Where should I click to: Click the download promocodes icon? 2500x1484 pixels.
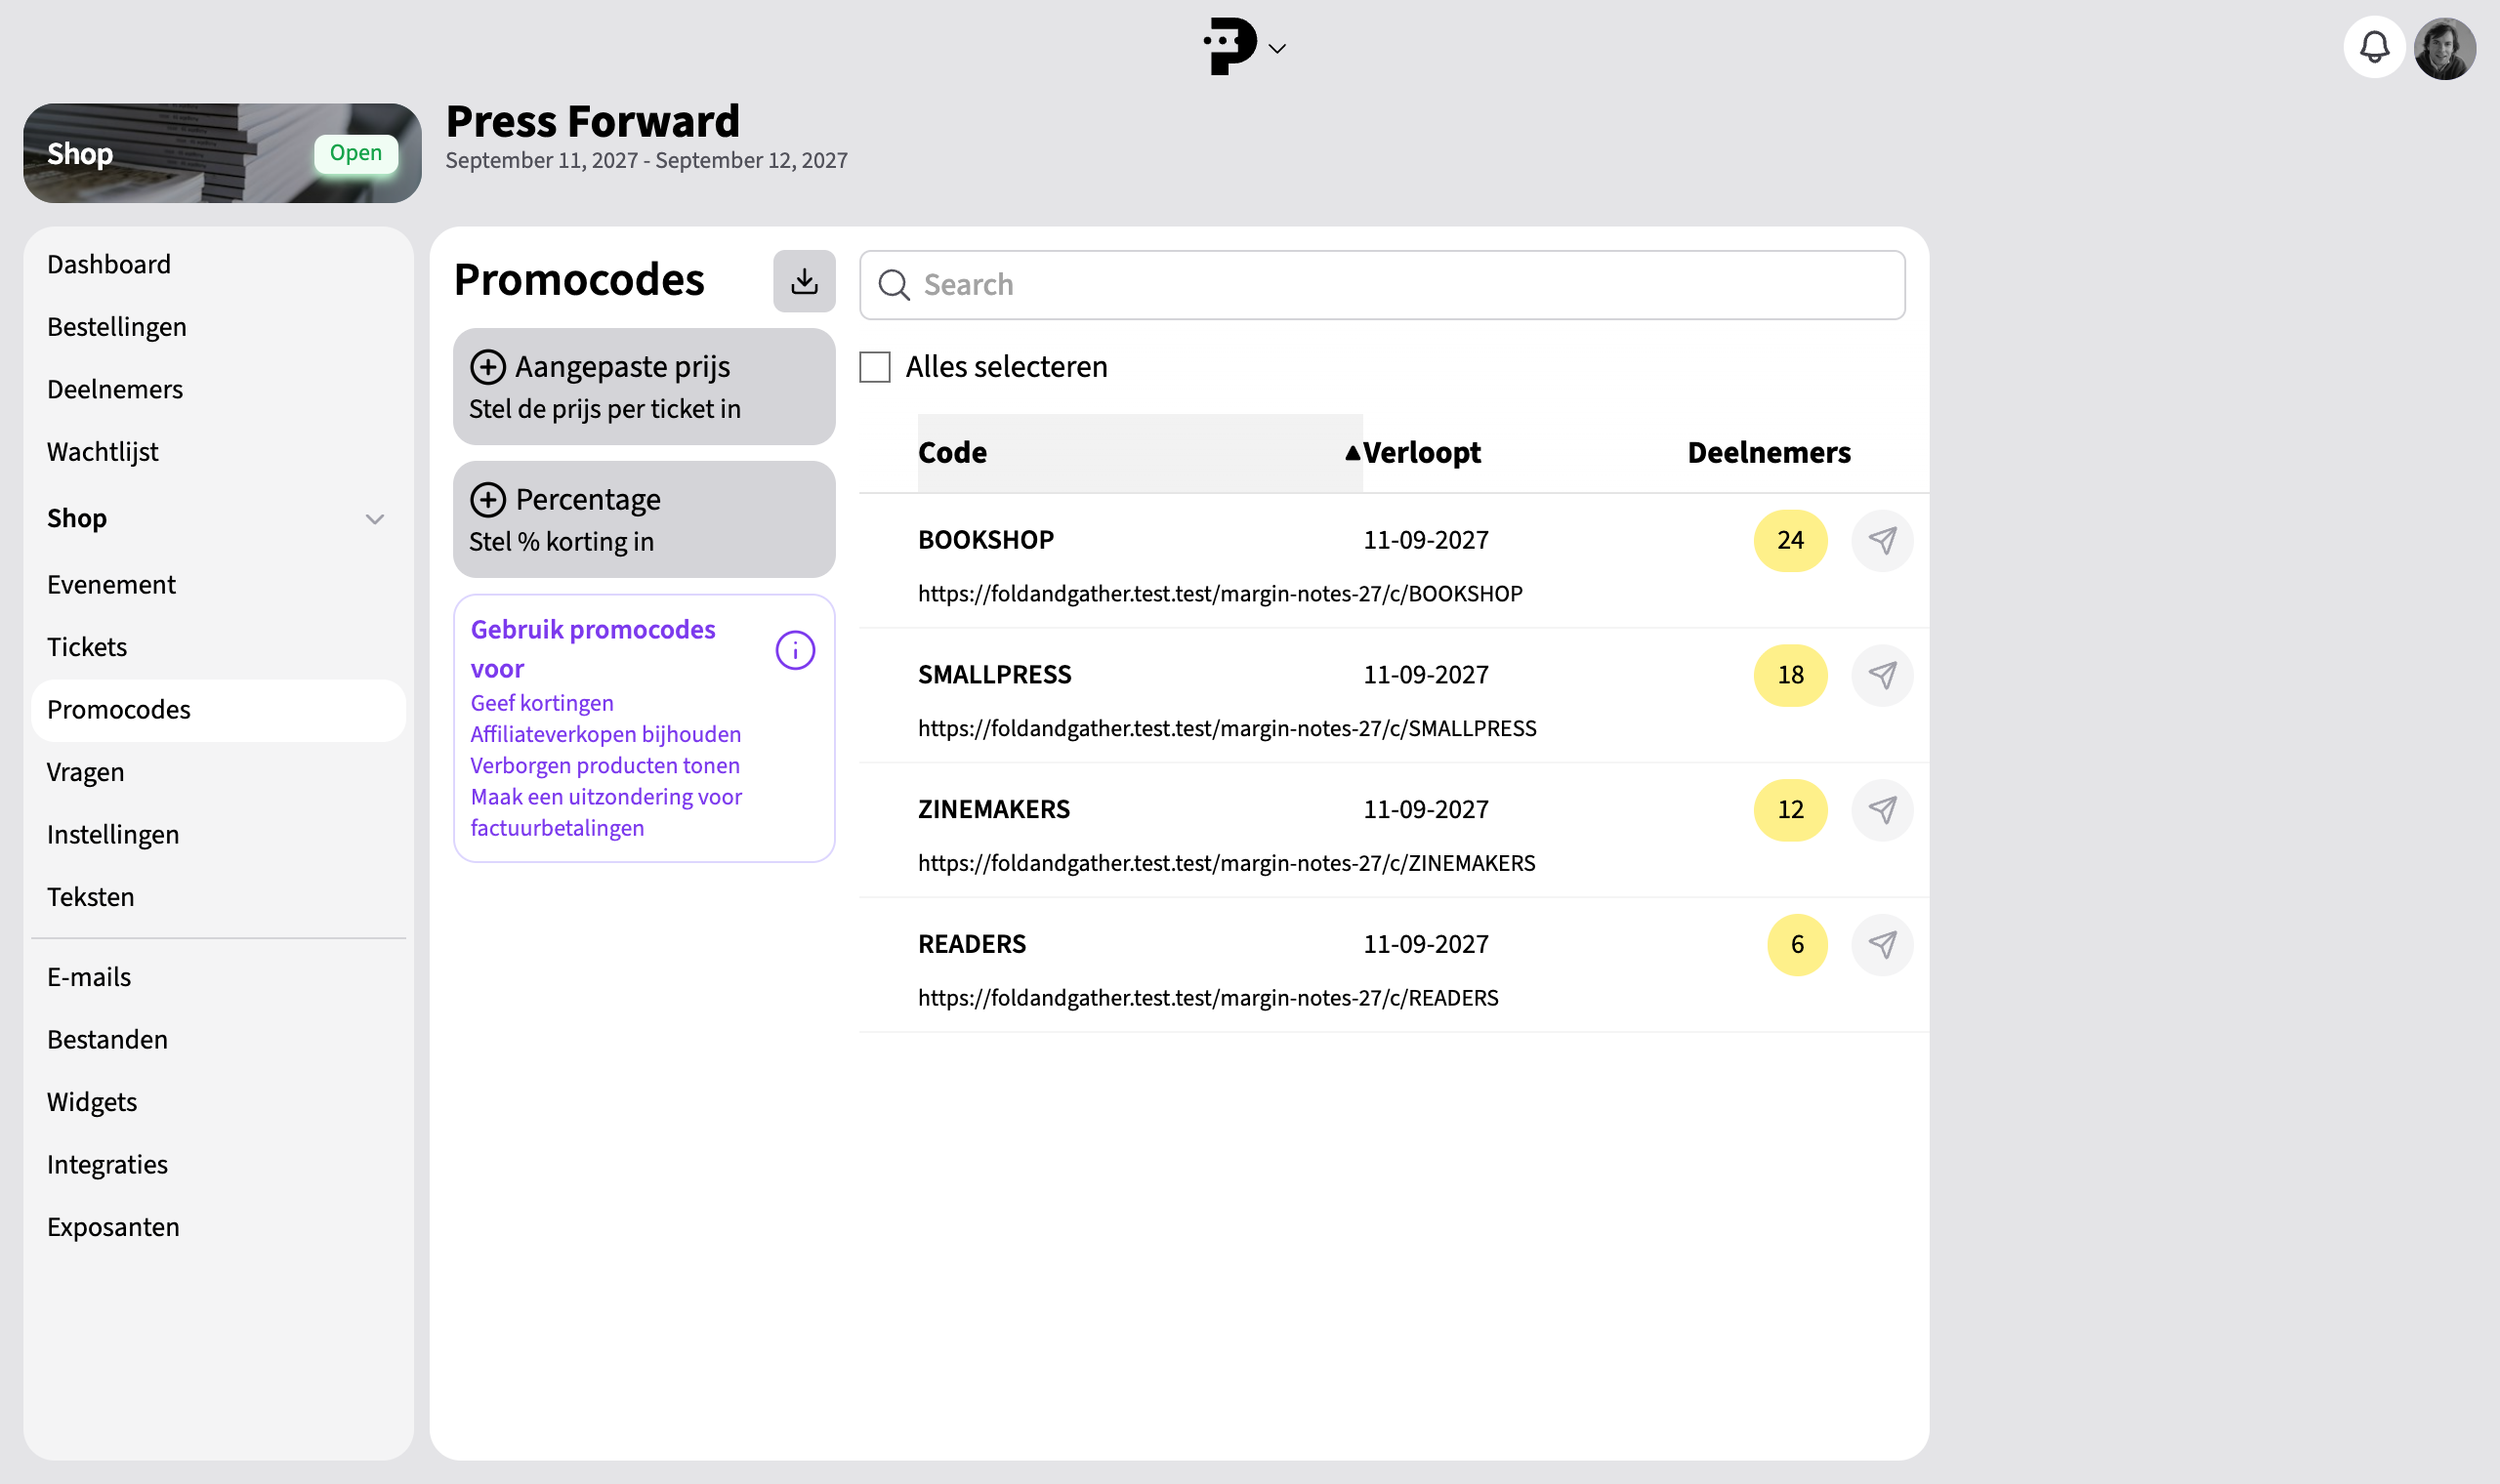[804, 281]
